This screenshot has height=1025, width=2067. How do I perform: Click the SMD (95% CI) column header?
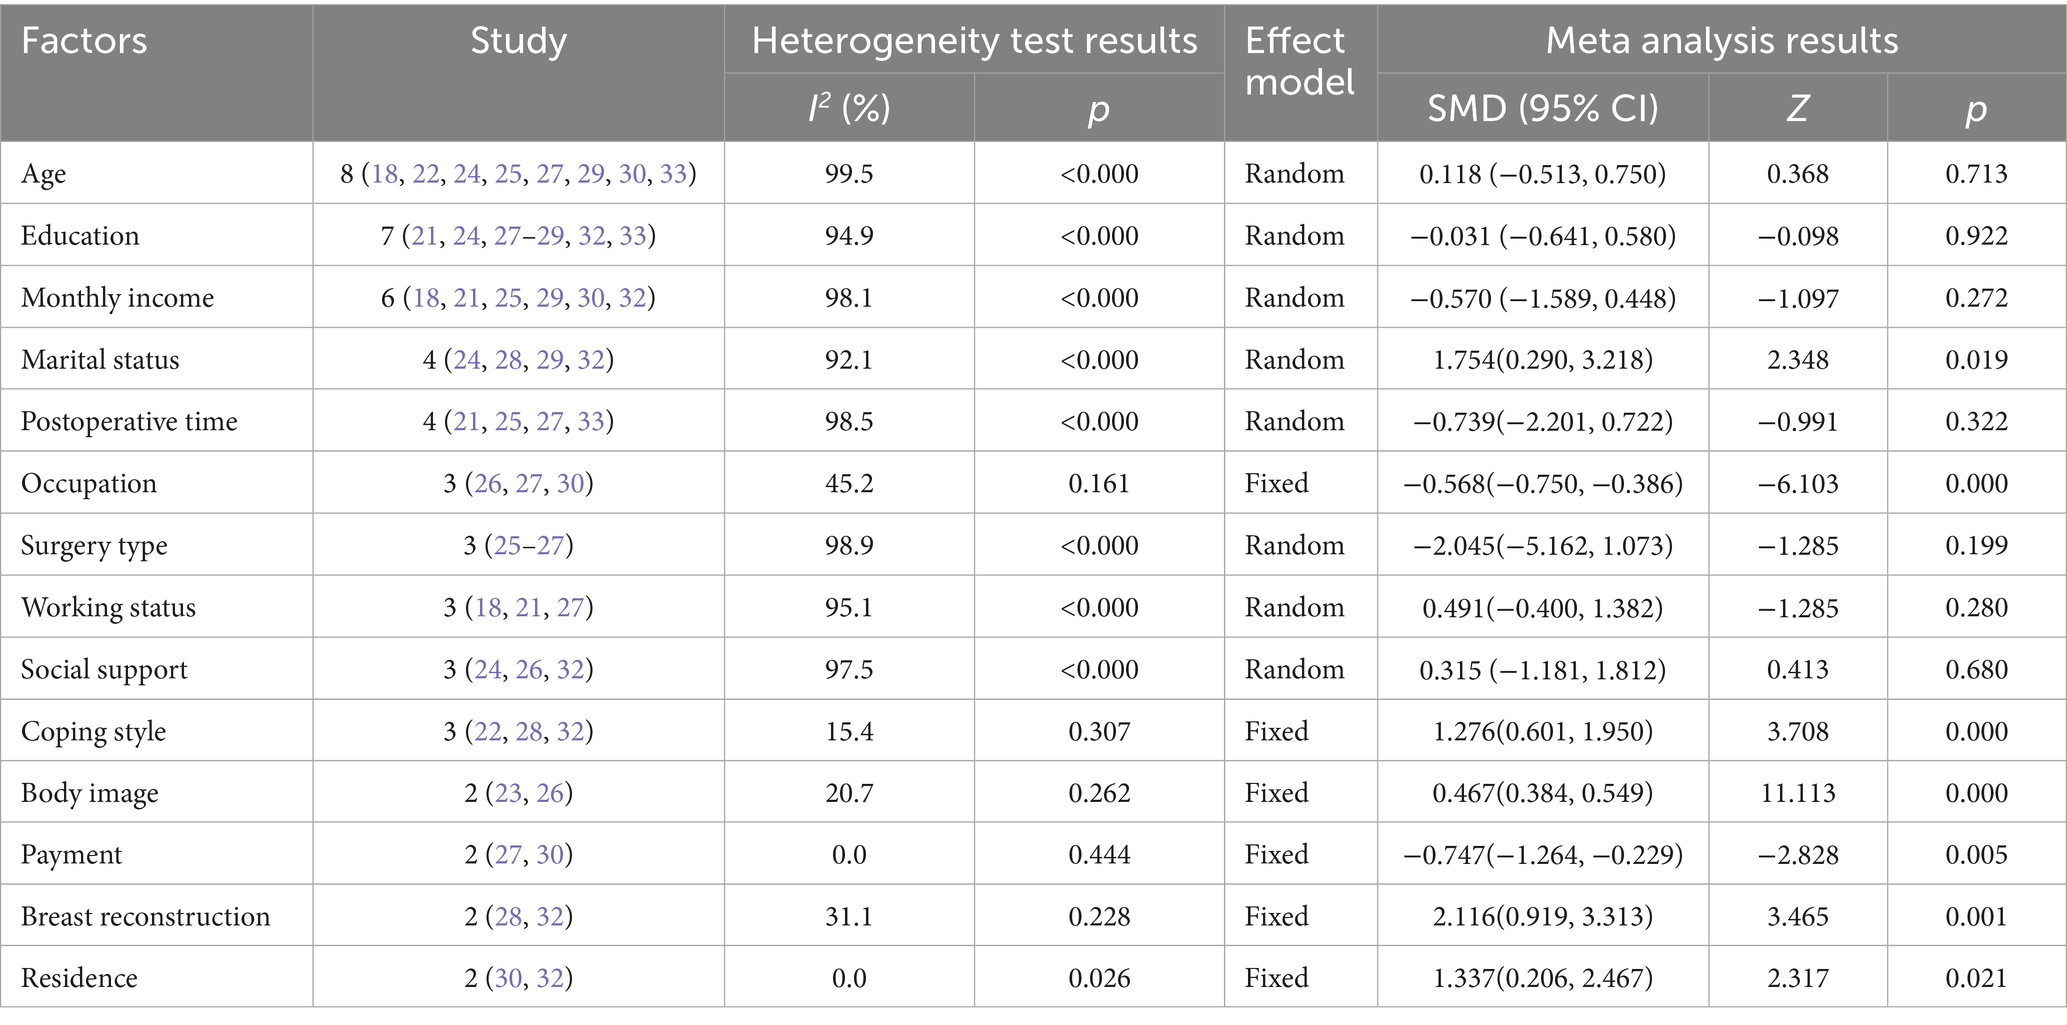pos(1542,108)
